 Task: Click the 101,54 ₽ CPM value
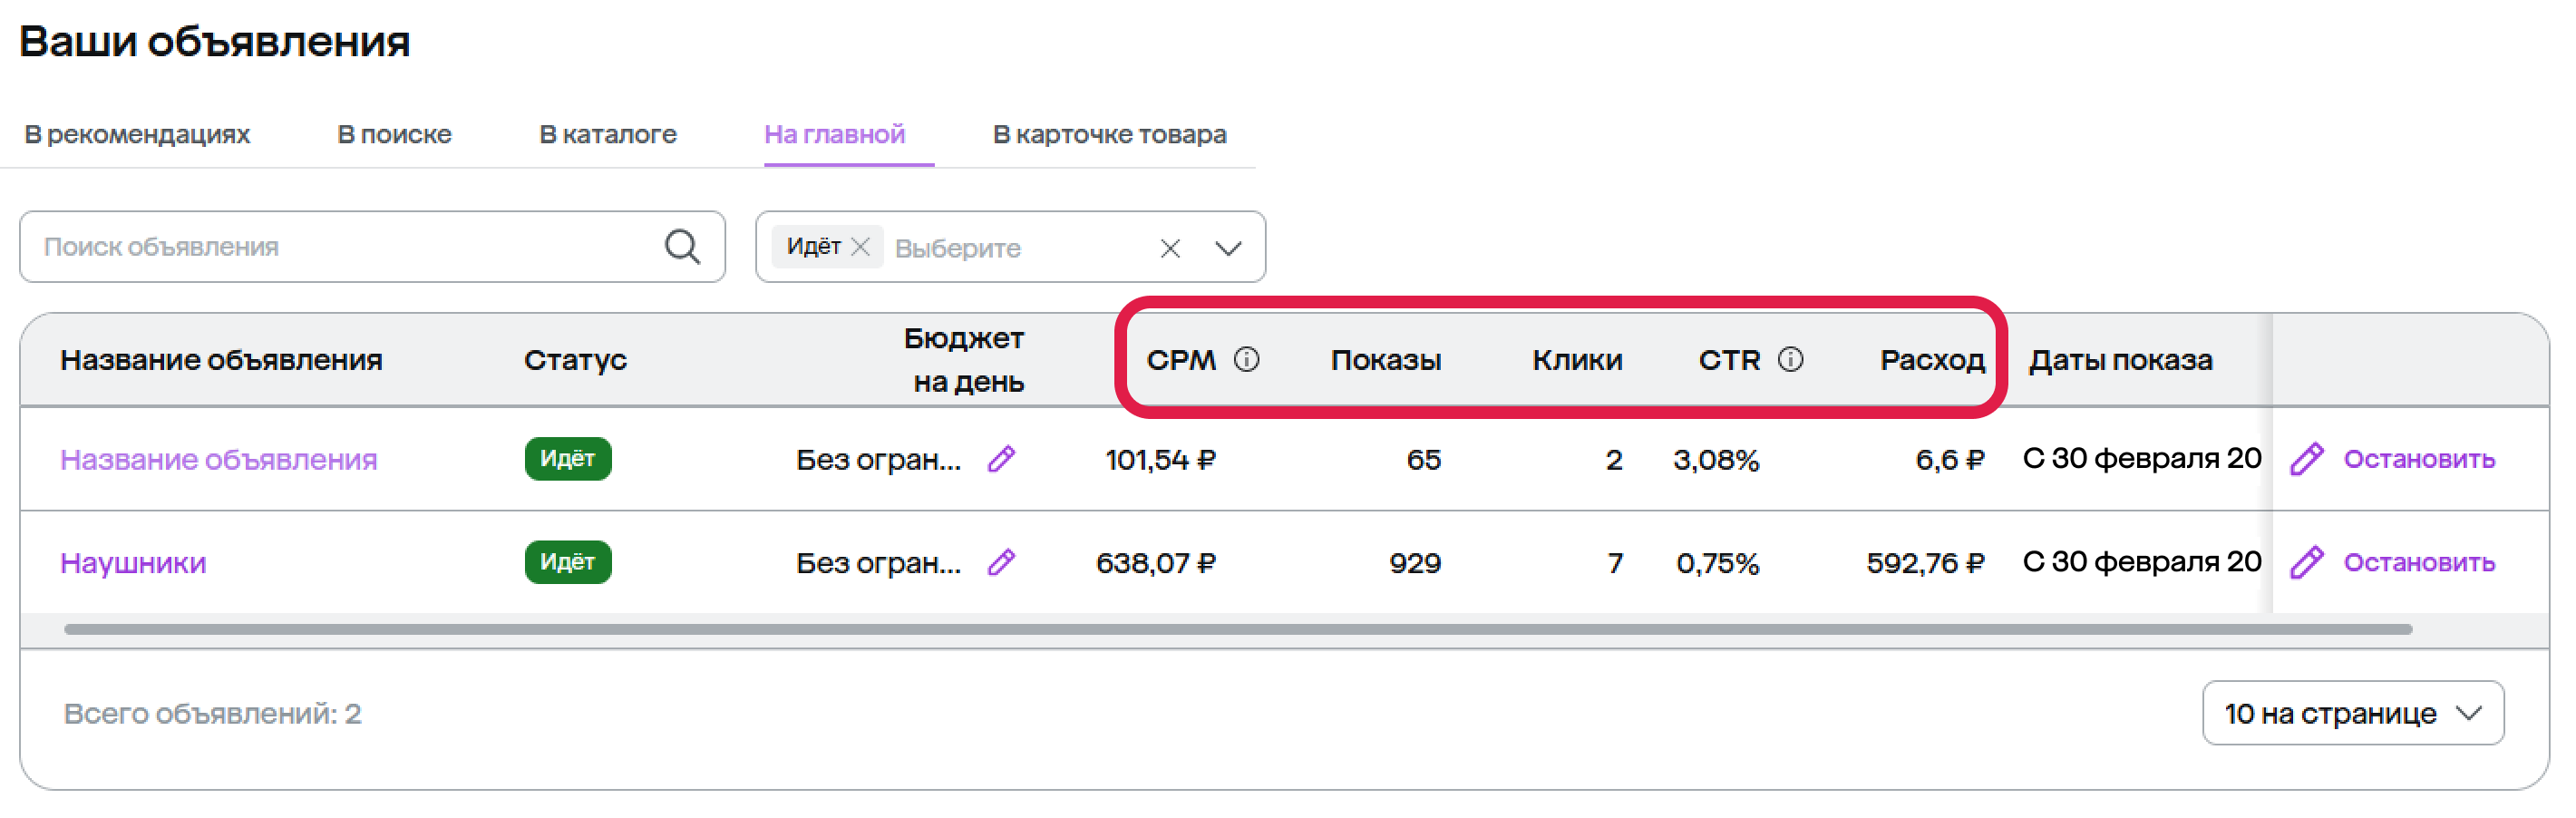click(x=1160, y=459)
